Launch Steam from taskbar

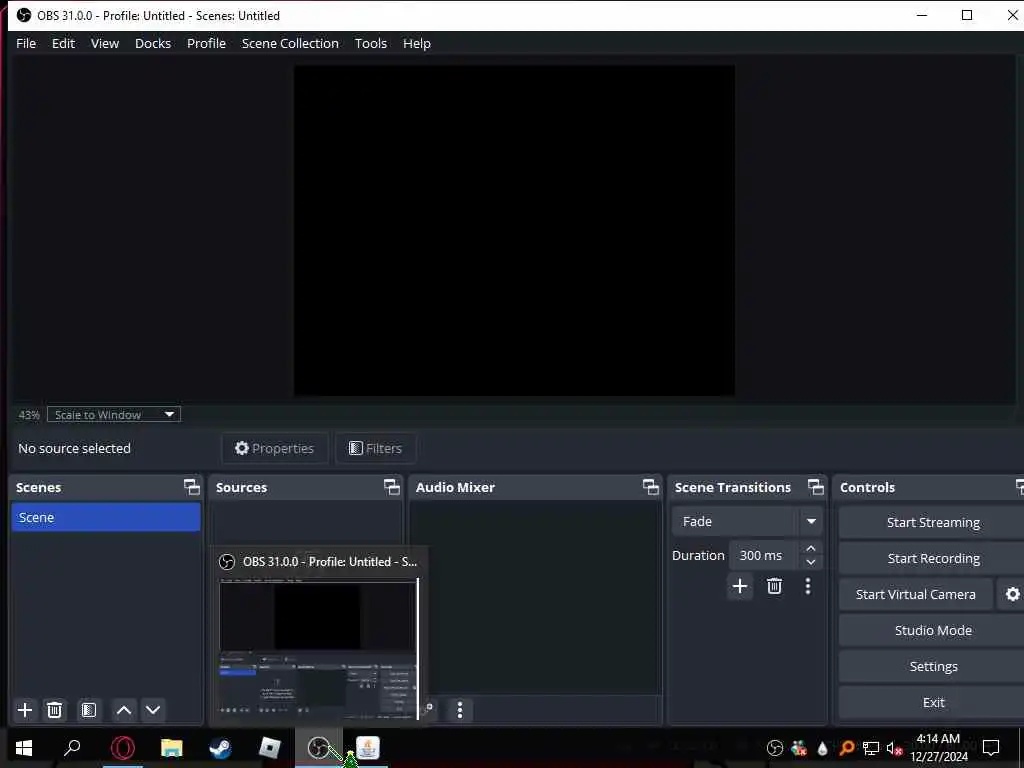(x=220, y=748)
